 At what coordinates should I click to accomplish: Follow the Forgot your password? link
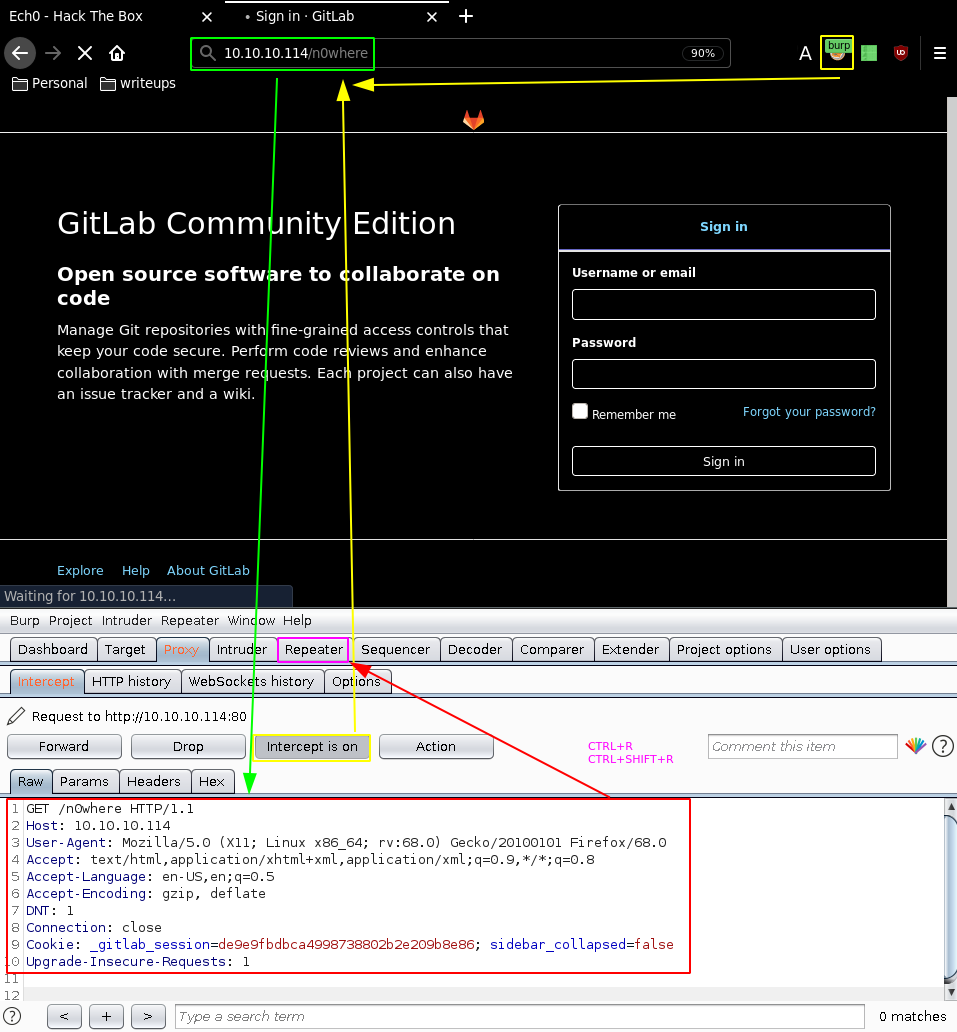809,412
